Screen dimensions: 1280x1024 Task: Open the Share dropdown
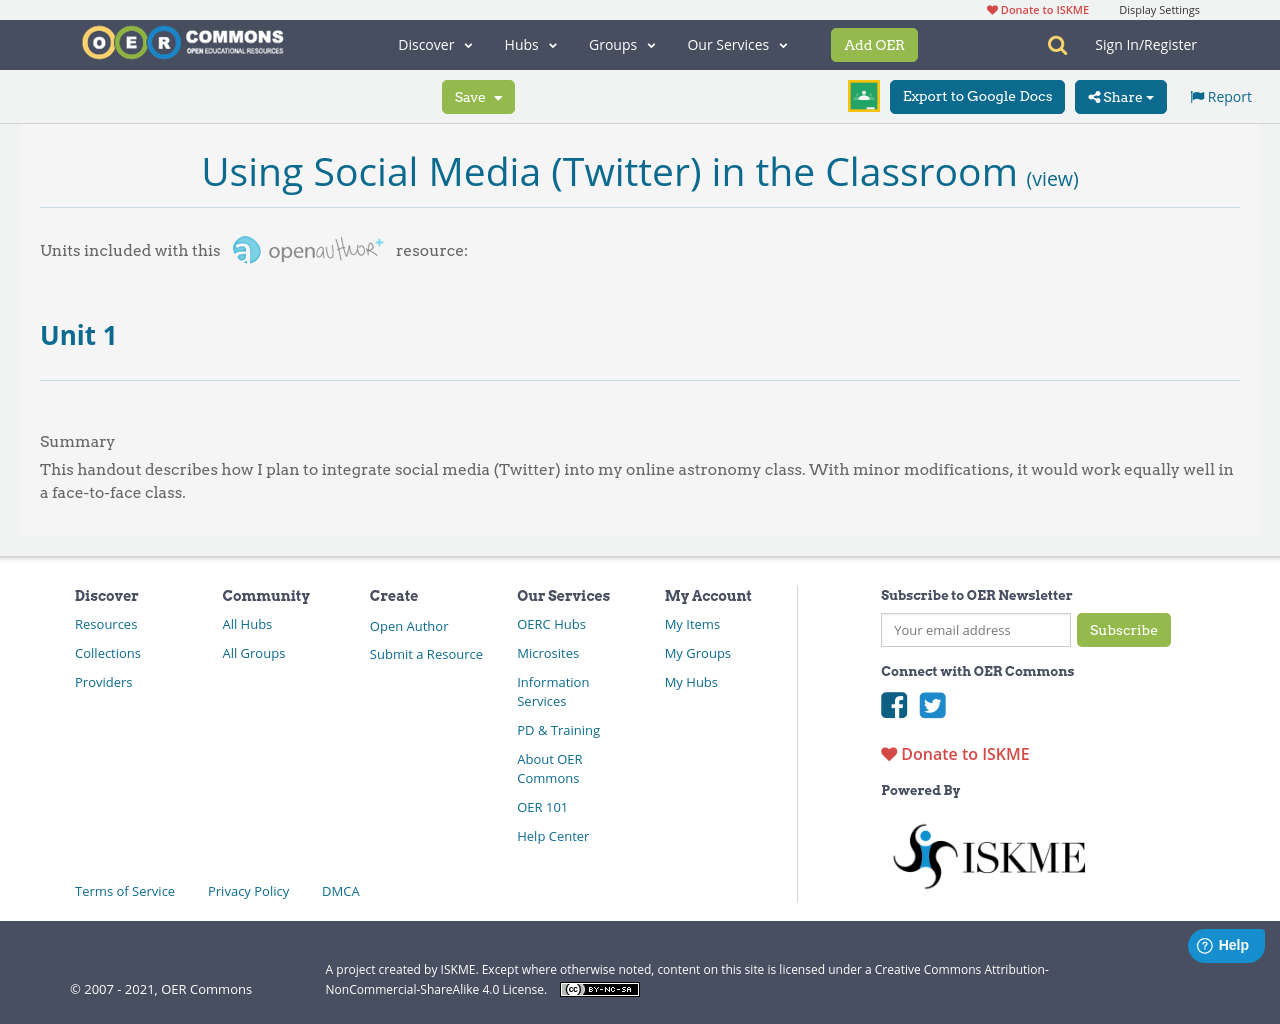coord(1120,95)
